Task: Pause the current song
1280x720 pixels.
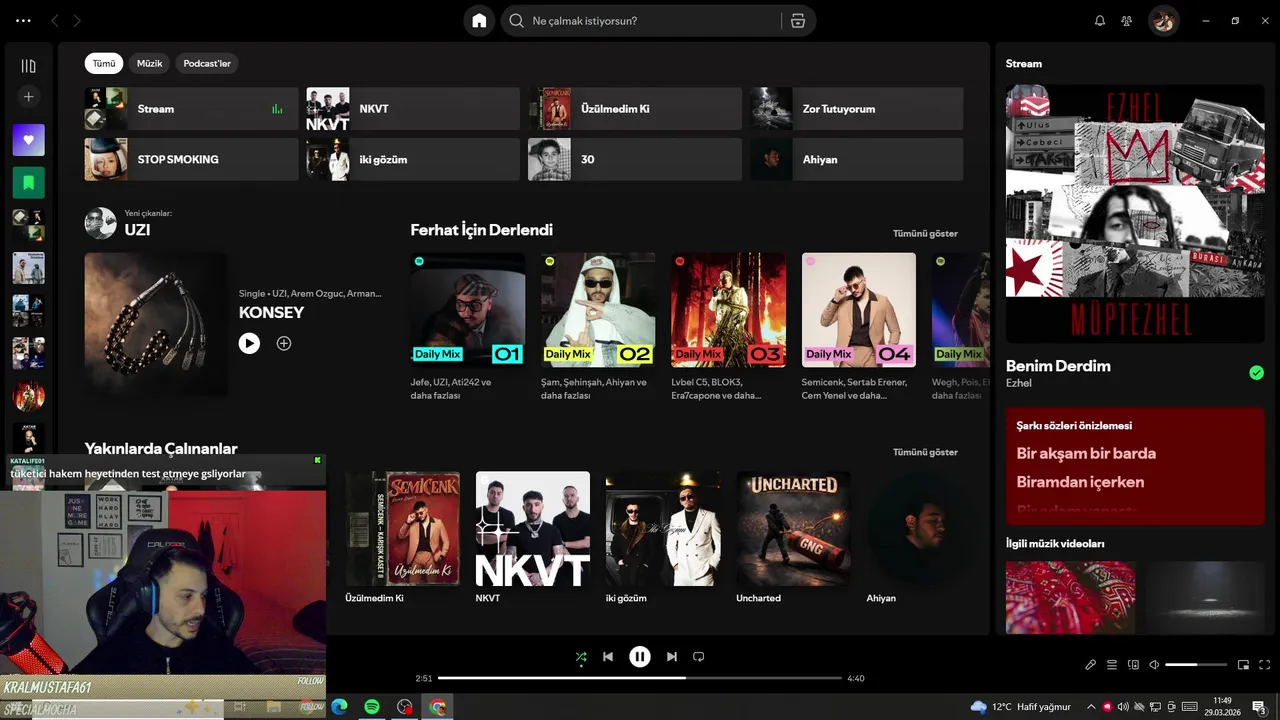Action: pyautogui.click(x=640, y=657)
